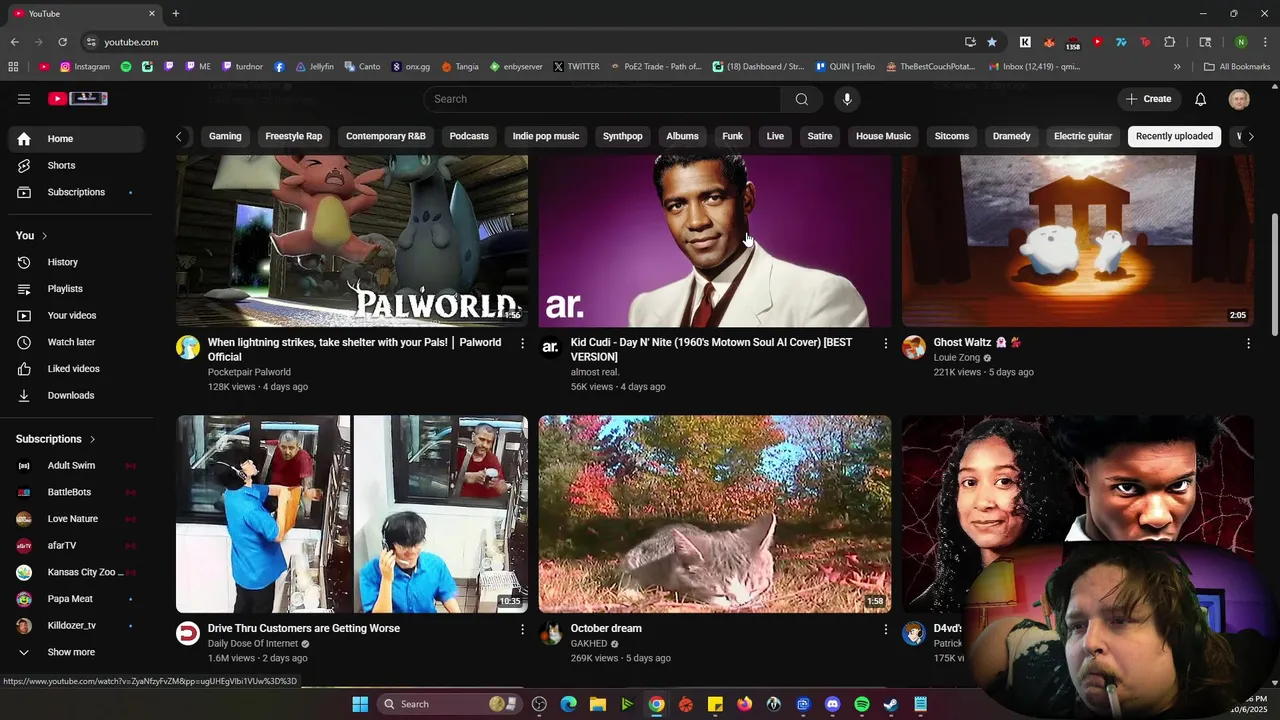
Task: Click the address bar URL
Action: [131, 42]
